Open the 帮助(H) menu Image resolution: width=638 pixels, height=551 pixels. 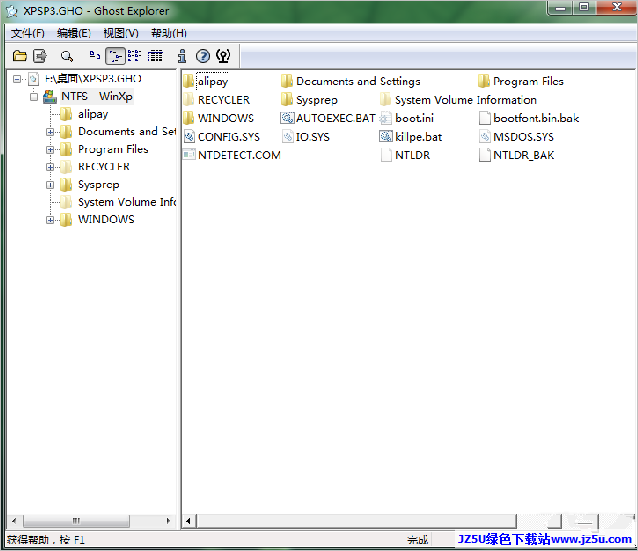click(x=169, y=33)
